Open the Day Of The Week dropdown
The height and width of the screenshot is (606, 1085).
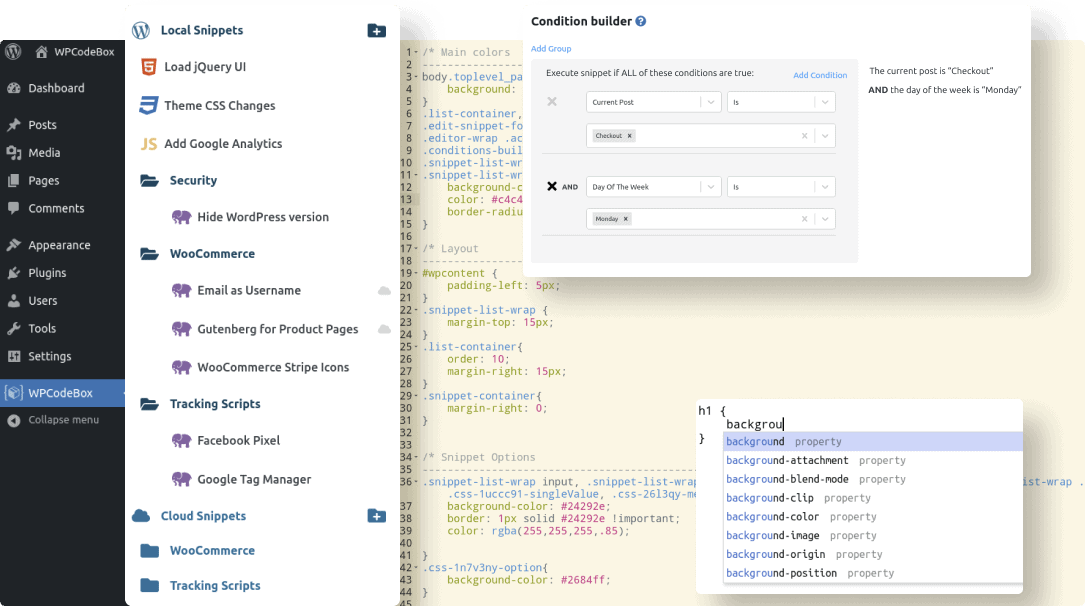653,186
